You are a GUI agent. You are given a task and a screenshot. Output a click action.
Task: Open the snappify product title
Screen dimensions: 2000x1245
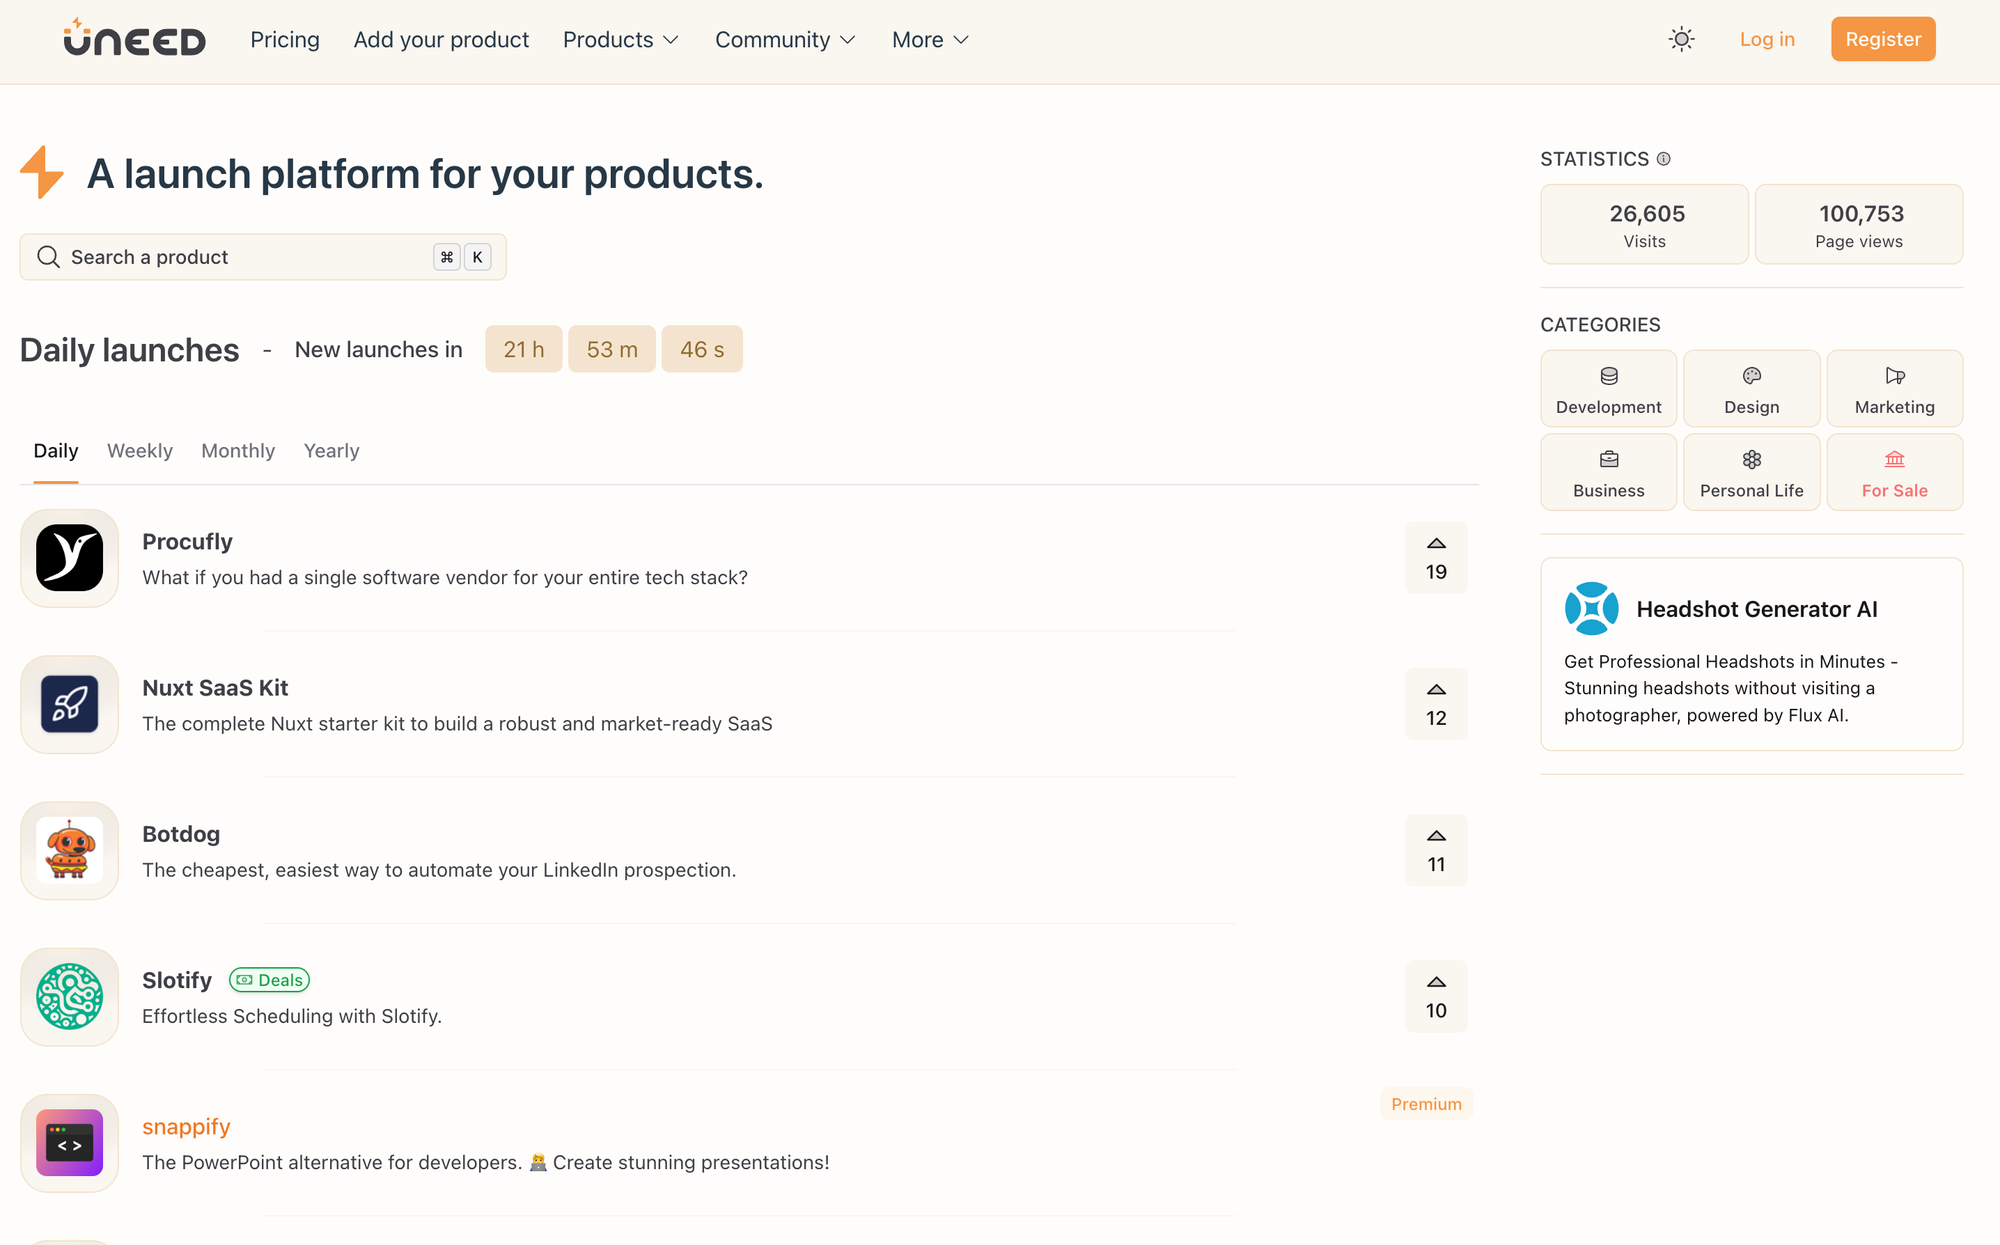tap(186, 1127)
